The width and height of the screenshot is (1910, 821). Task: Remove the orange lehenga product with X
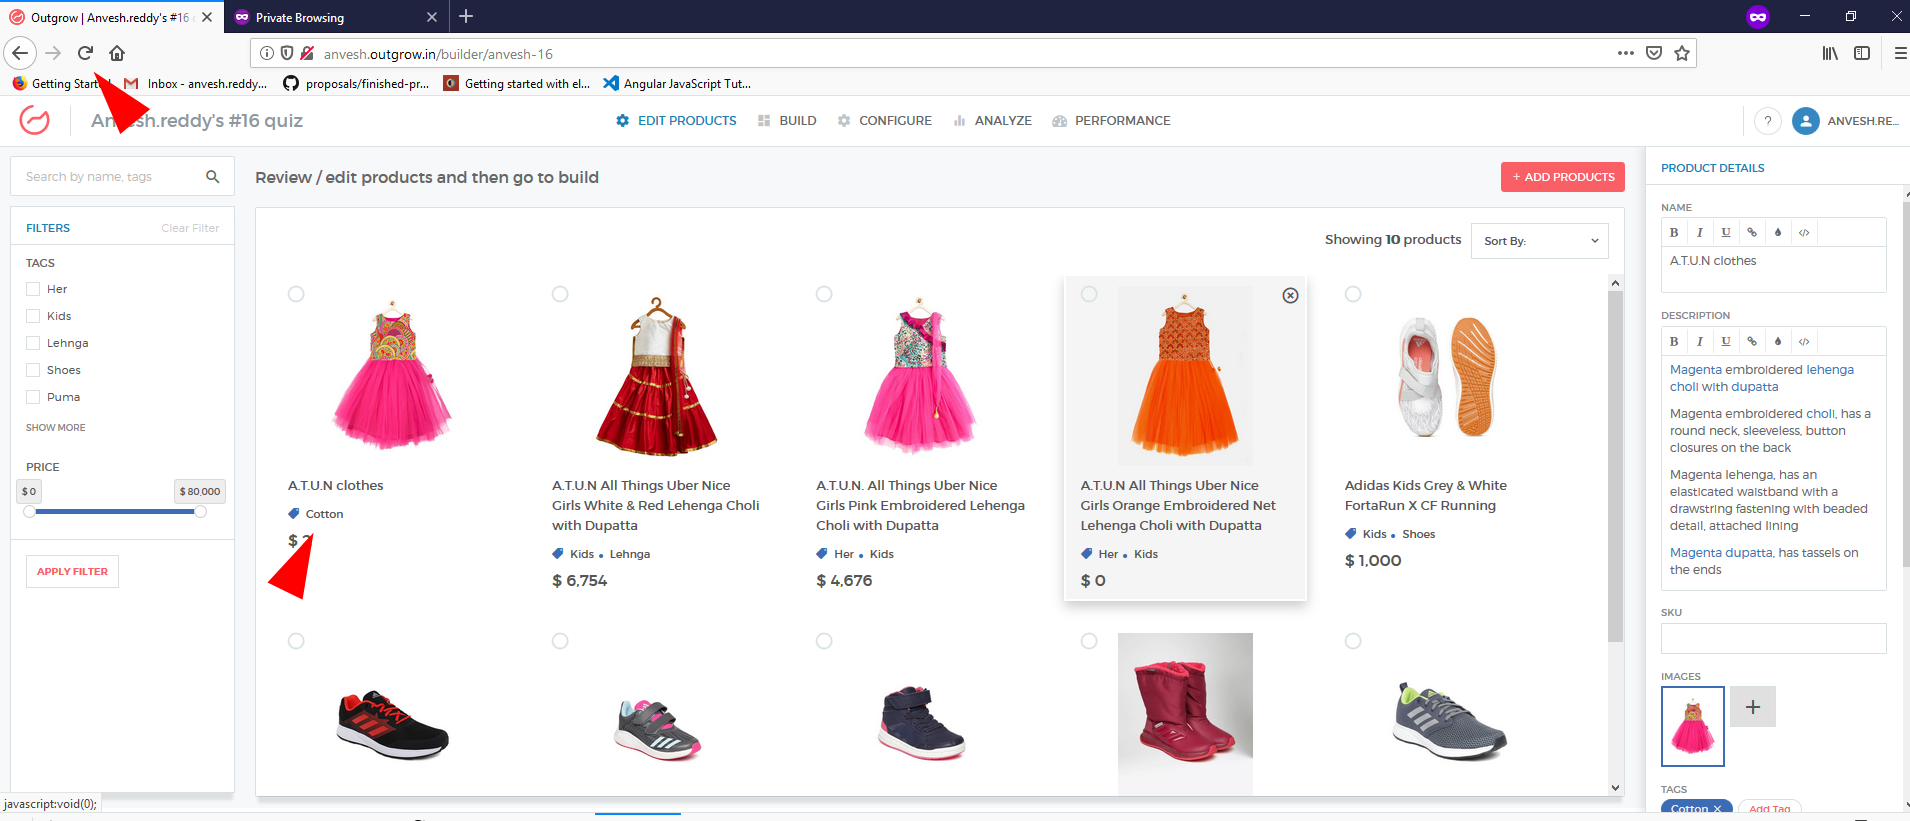[1291, 295]
